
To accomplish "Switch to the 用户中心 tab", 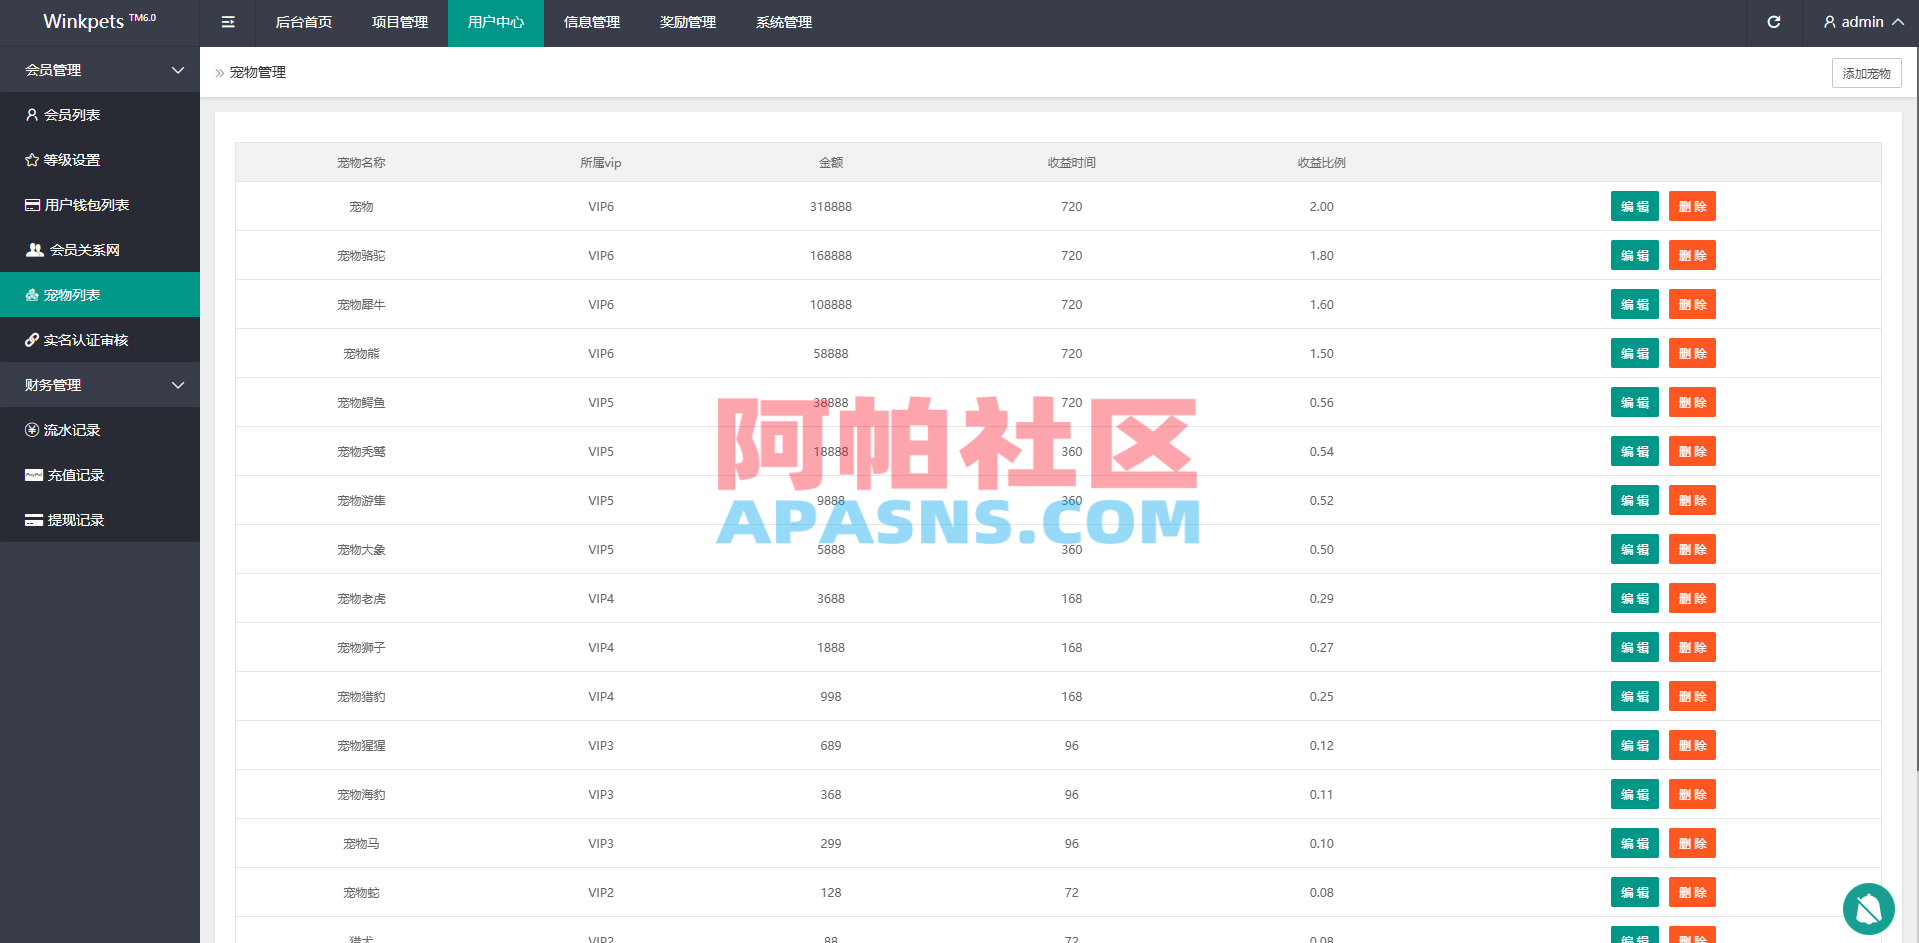I will (x=495, y=22).
